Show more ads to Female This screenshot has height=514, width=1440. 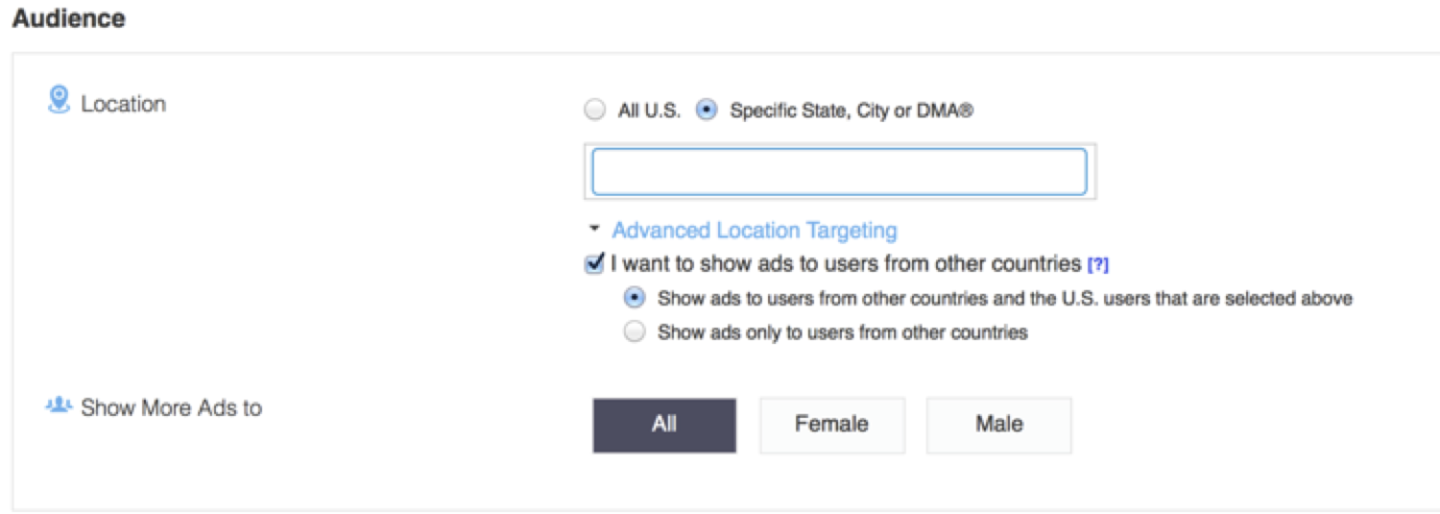pyautogui.click(x=832, y=425)
